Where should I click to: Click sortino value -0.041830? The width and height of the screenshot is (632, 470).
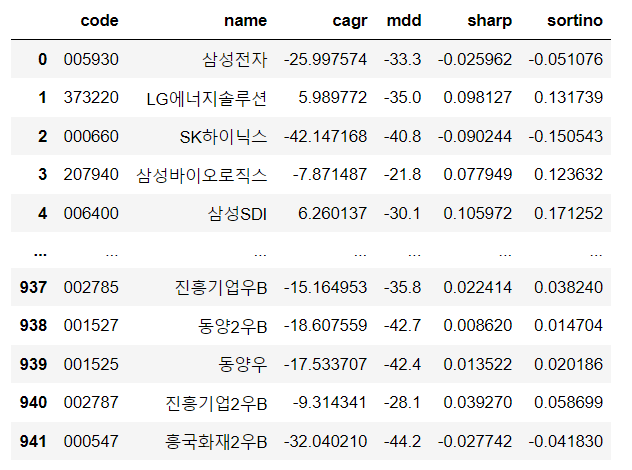565,441
